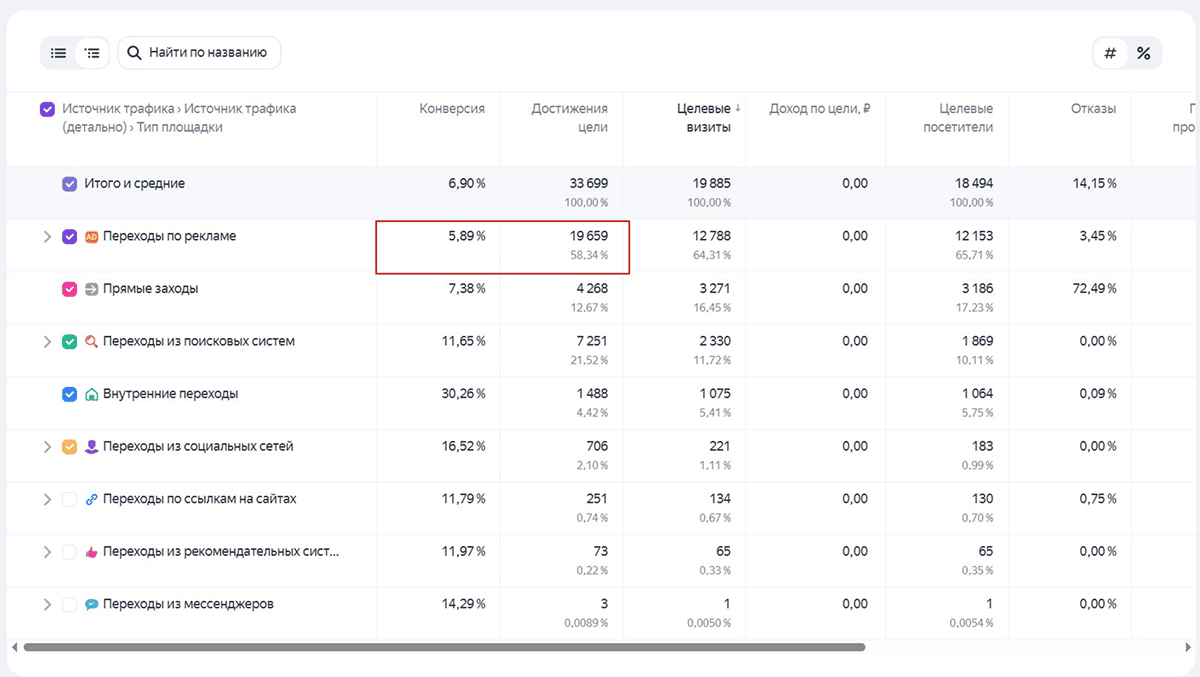1200x677 pixels.
Task: Click the social networks traffic icon
Action: 92,447
